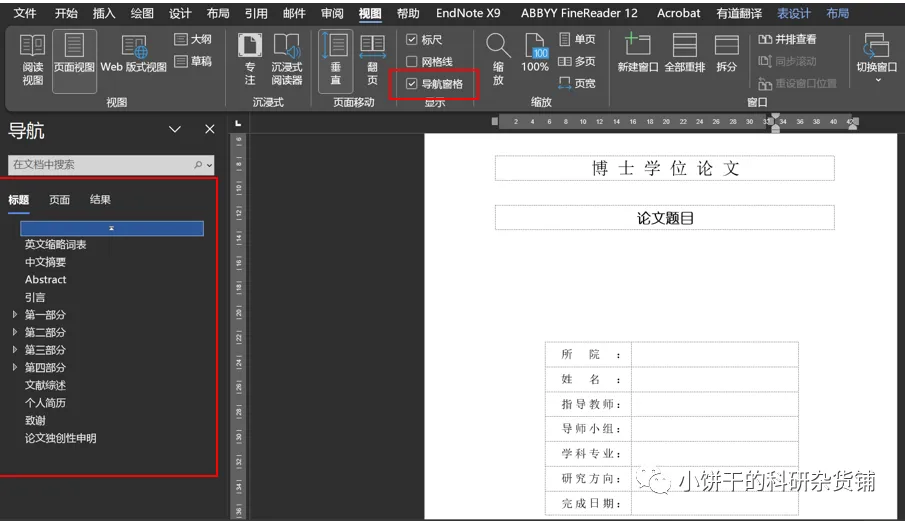Open the Zoom dialog (缩放)
The width and height of the screenshot is (905, 521).
pyautogui.click(x=498, y=60)
